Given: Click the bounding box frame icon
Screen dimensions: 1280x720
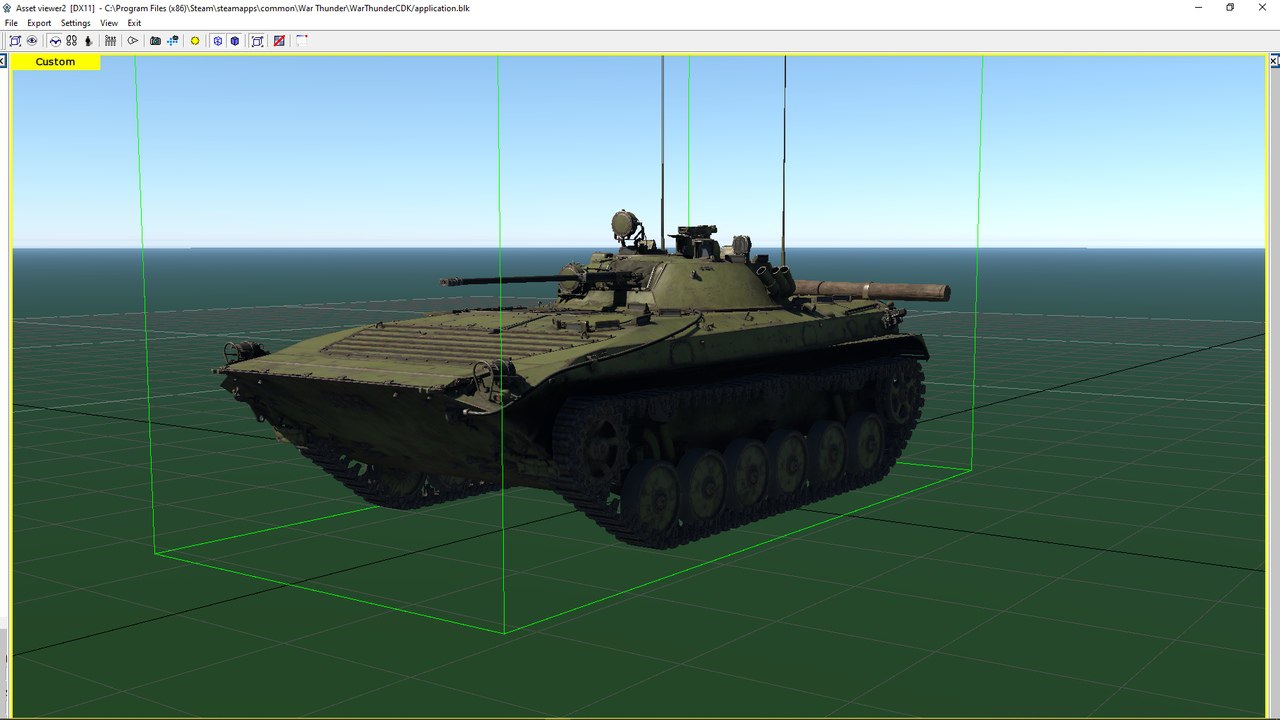Looking at the screenshot, I should point(257,41).
